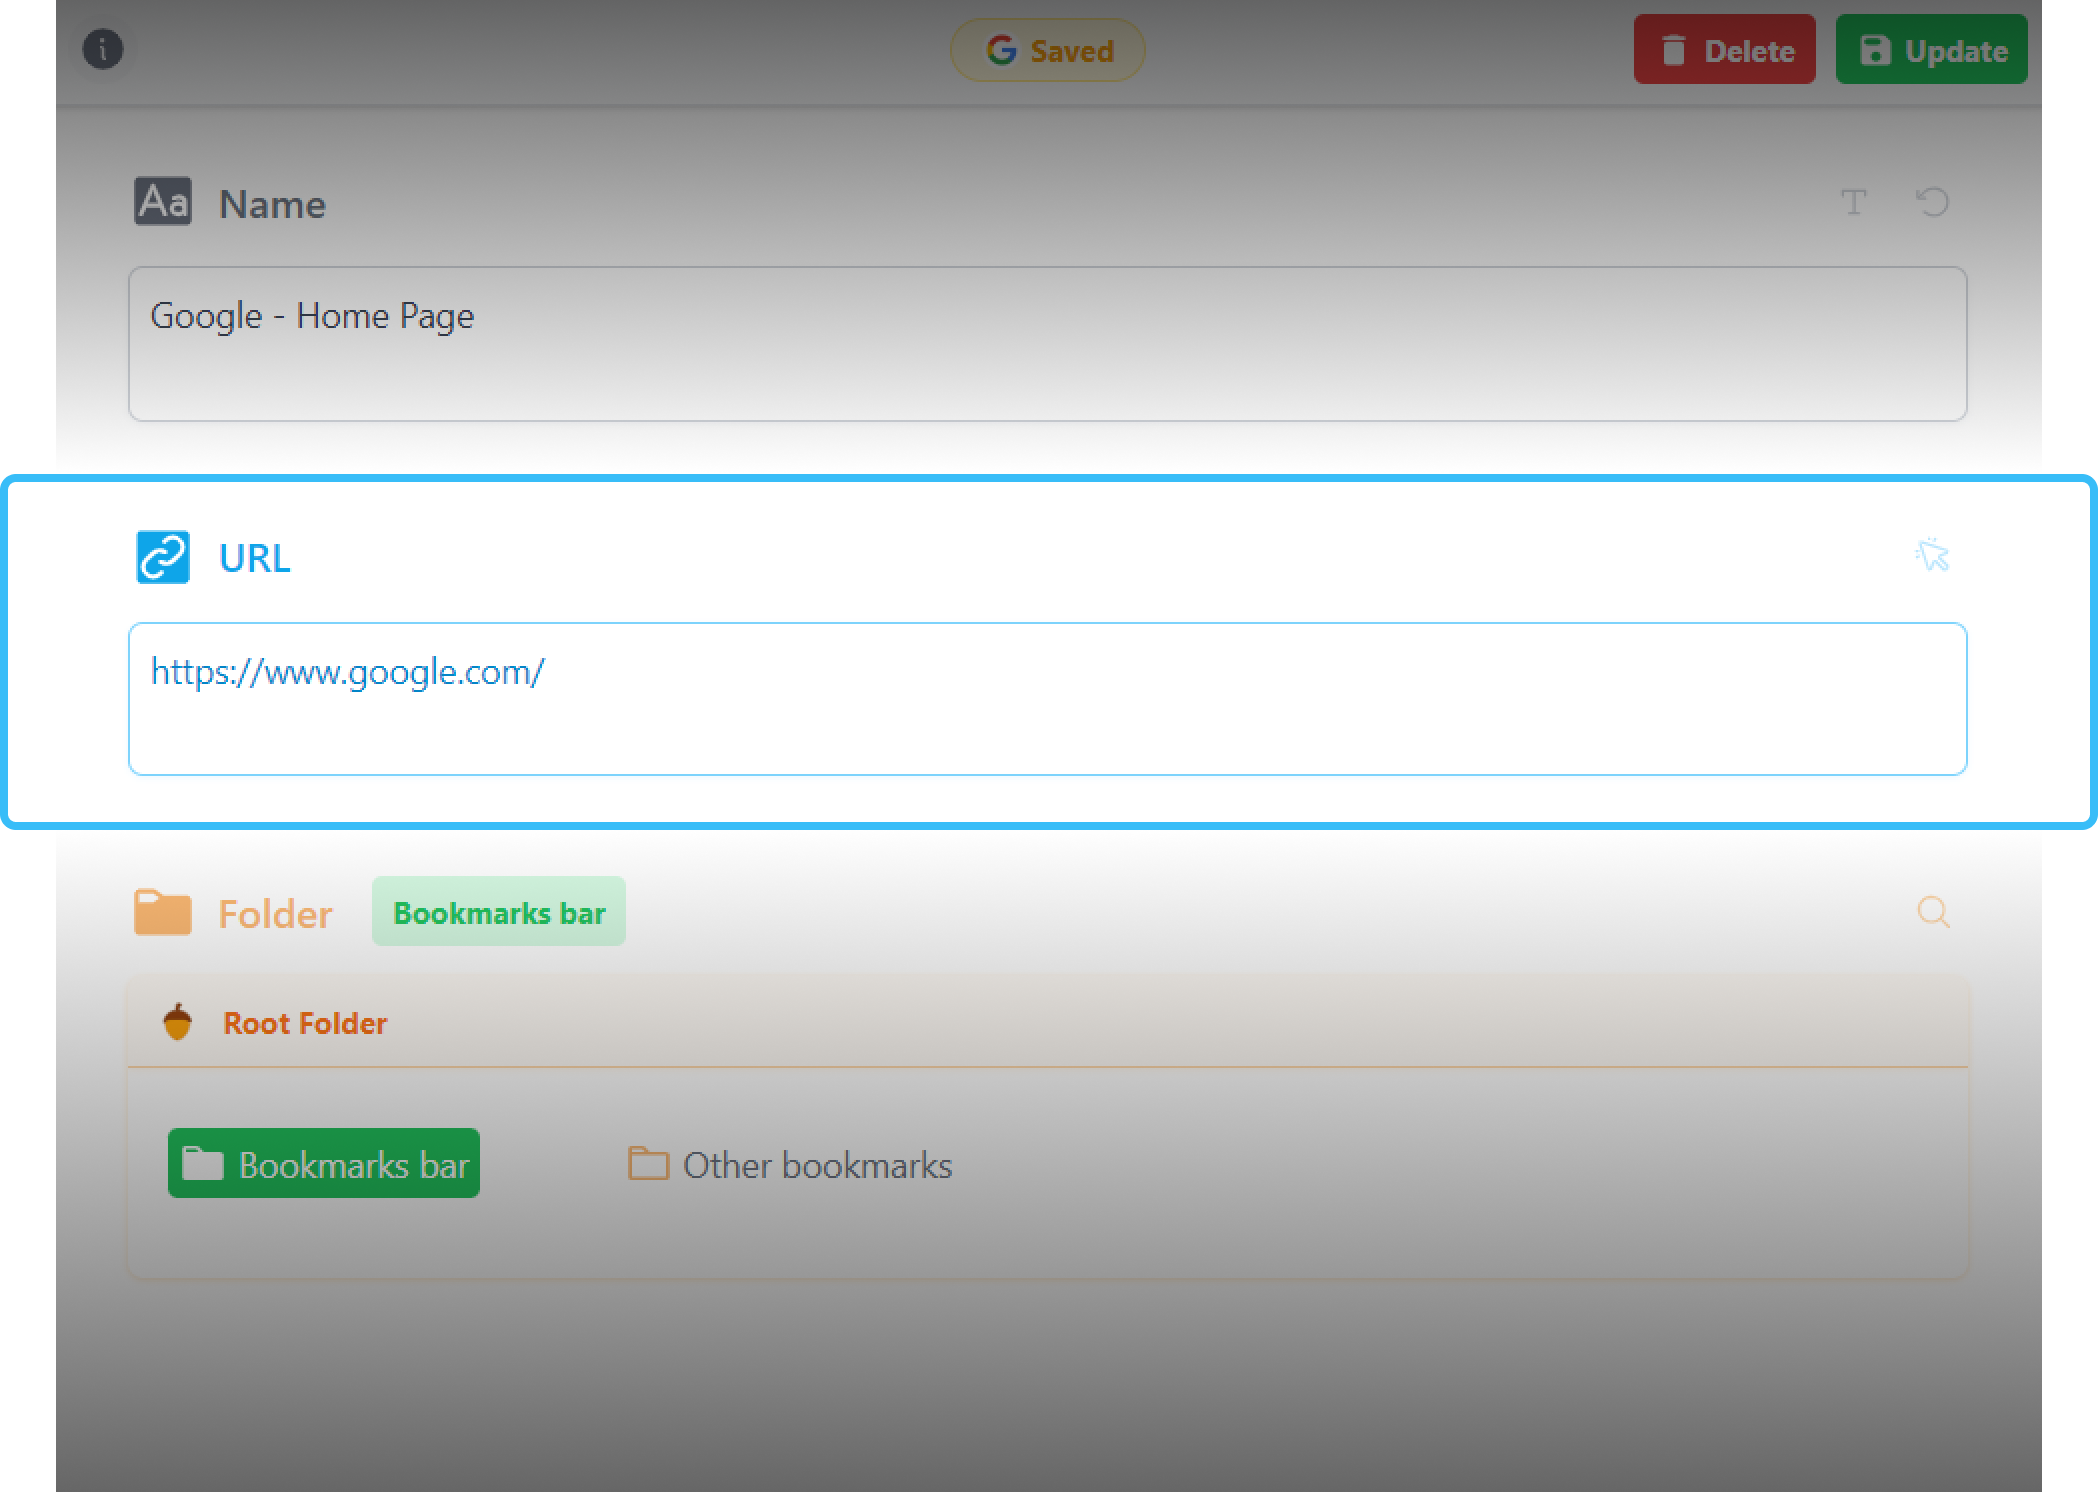Click the 'Name' section heading
Screen dimensions: 2098x1492
272,204
